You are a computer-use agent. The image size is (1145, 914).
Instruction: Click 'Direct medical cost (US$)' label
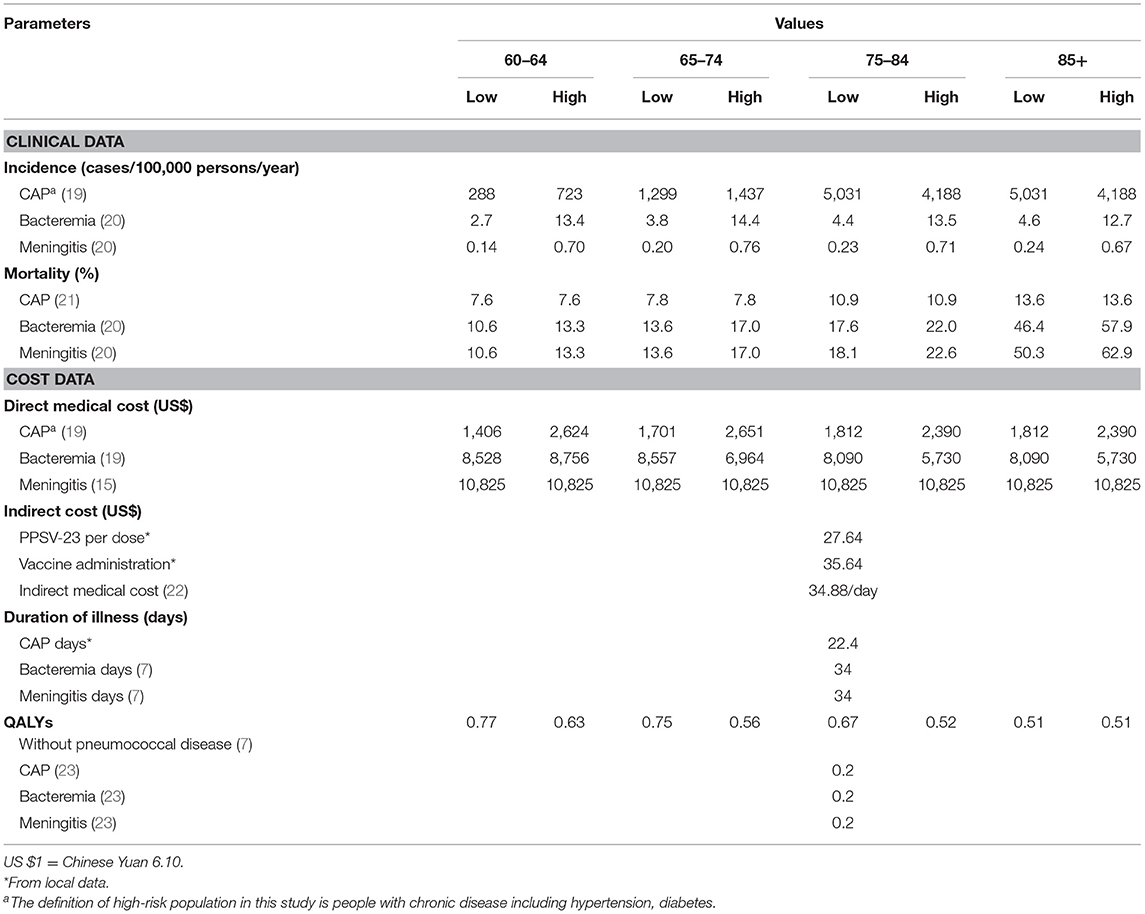coord(98,406)
